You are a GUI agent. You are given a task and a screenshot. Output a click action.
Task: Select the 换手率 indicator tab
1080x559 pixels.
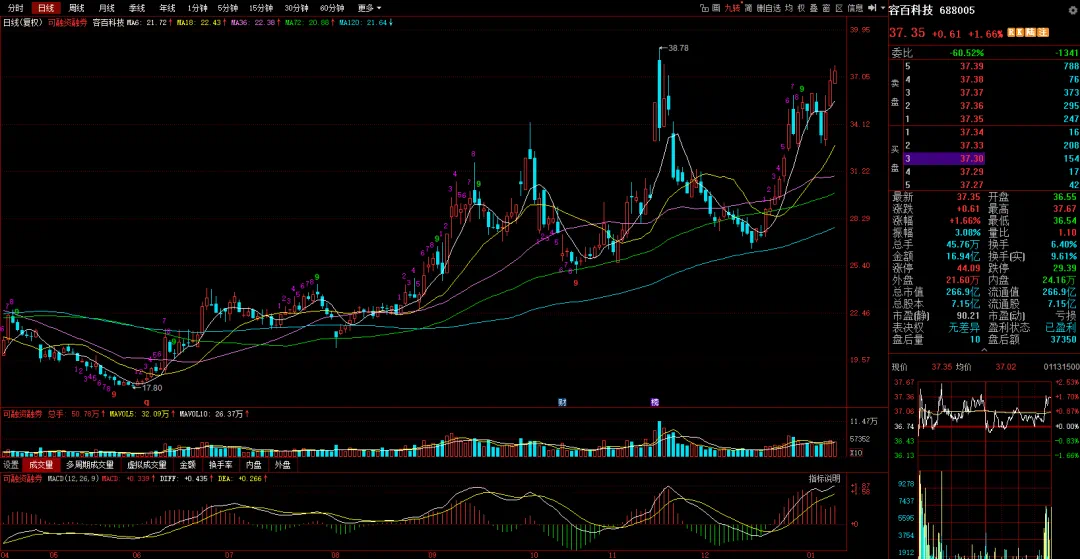click(x=220, y=465)
